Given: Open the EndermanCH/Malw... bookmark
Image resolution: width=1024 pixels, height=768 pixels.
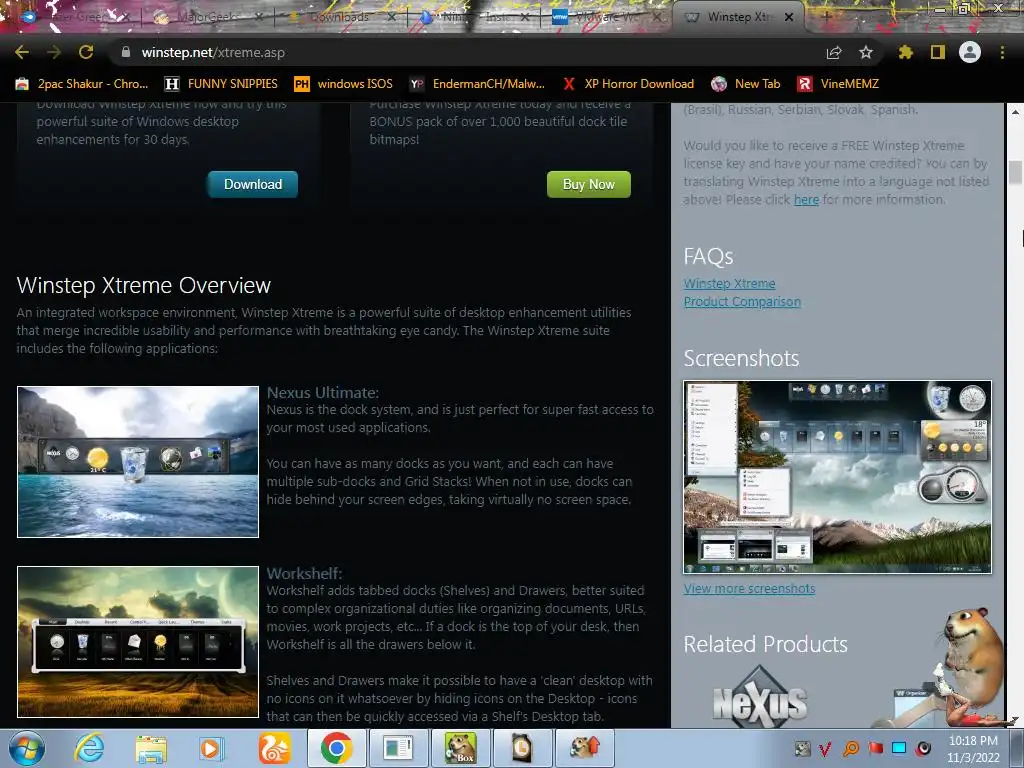Looking at the screenshot, I should [477, 84].
